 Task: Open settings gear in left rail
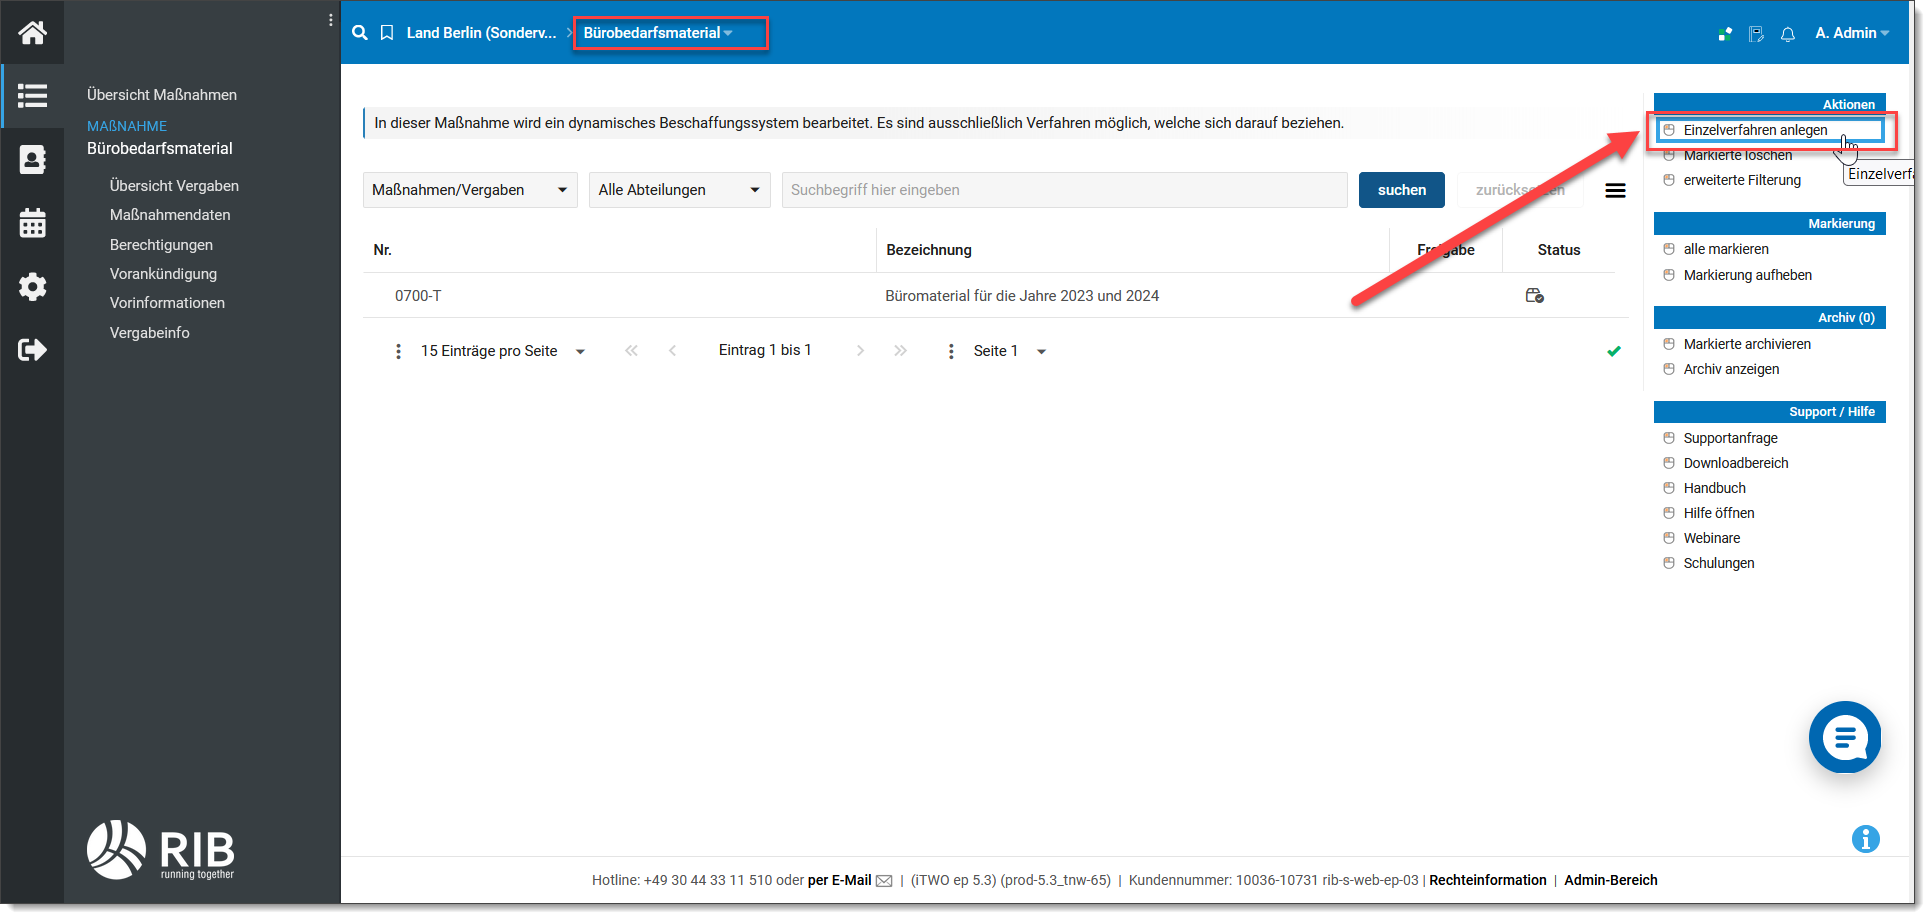click(x=32, y=287)
